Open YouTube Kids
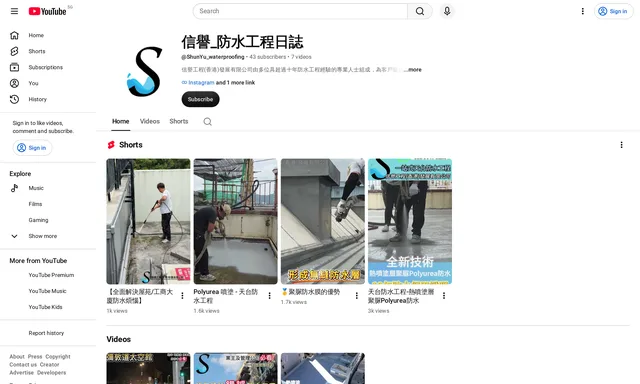640x384 pixels. [45, 307]
